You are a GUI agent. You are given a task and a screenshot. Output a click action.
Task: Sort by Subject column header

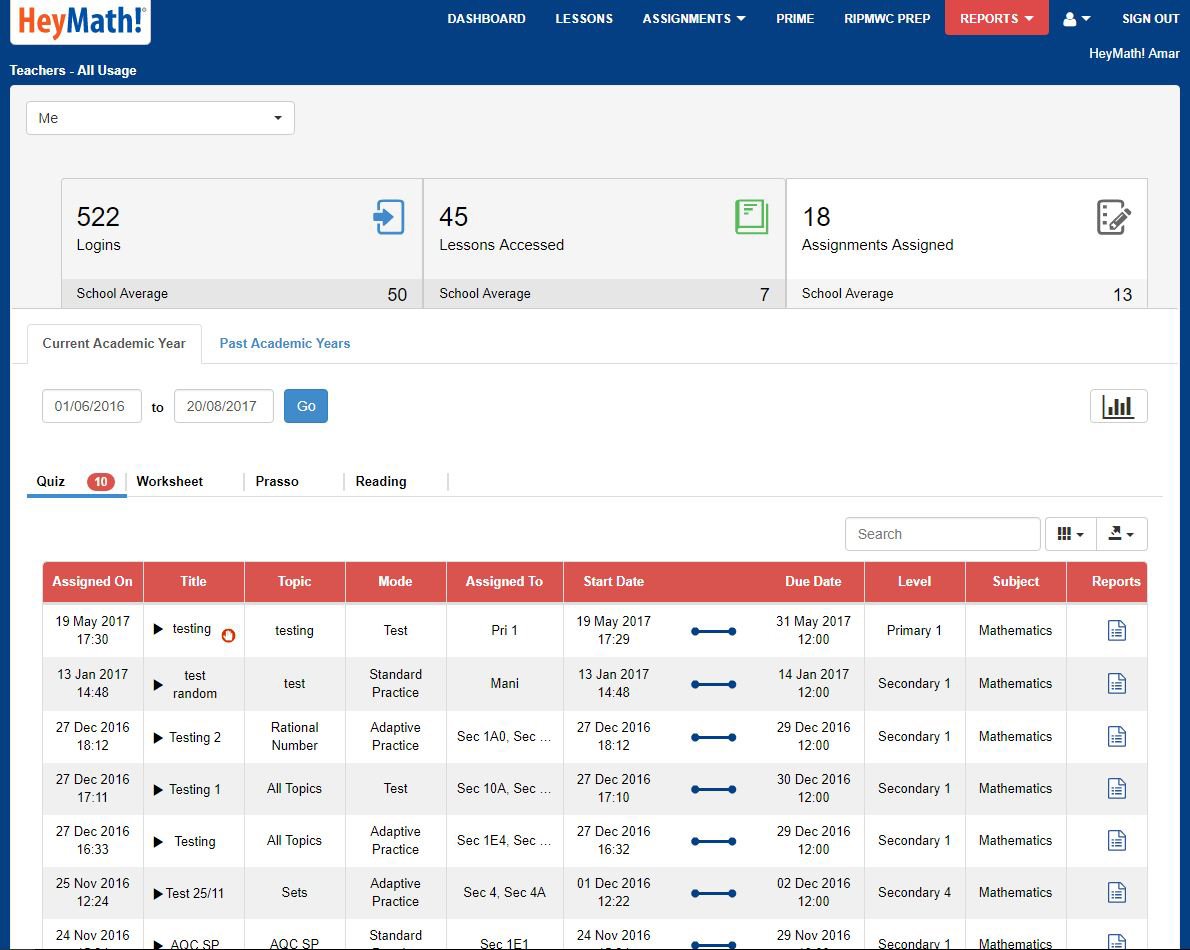pyautogui.click(x=1015, y=582)
